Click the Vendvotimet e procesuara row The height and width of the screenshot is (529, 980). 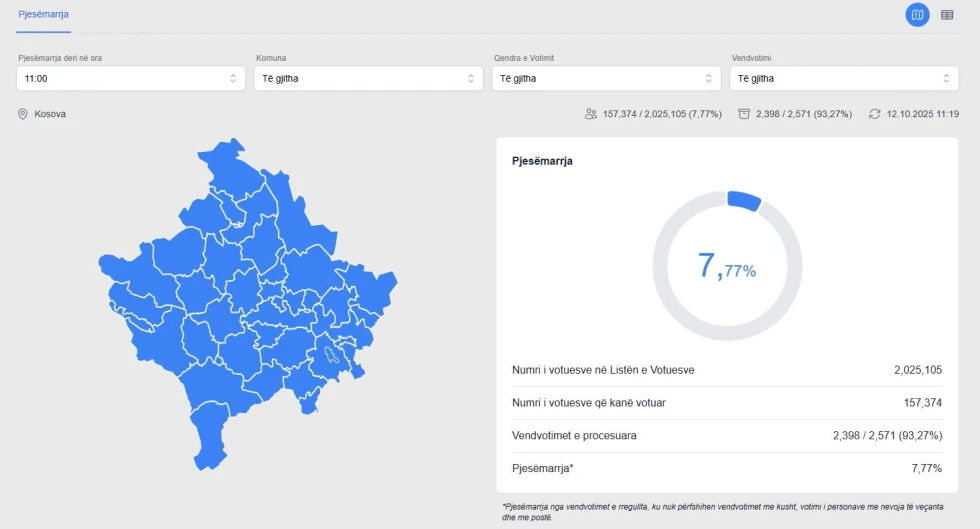tap(727, 435)
